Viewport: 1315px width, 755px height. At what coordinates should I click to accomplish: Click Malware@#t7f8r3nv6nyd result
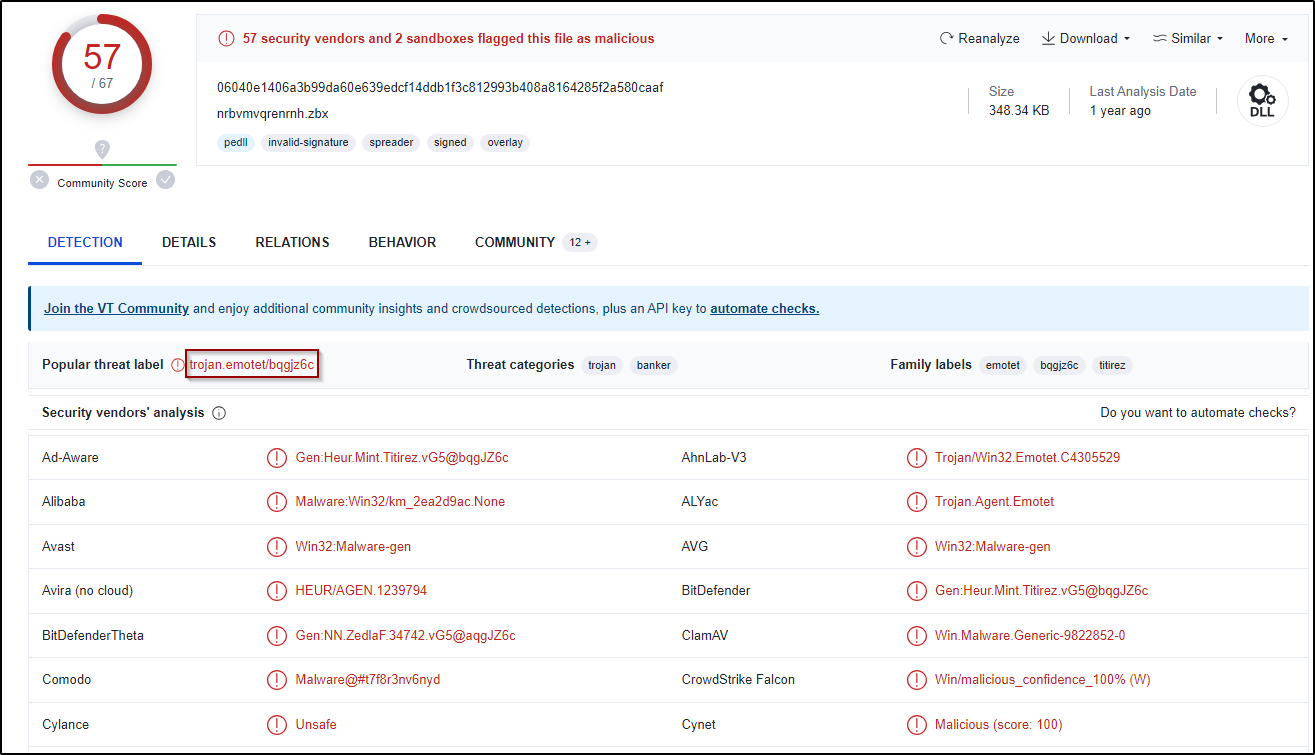(368, 680)
